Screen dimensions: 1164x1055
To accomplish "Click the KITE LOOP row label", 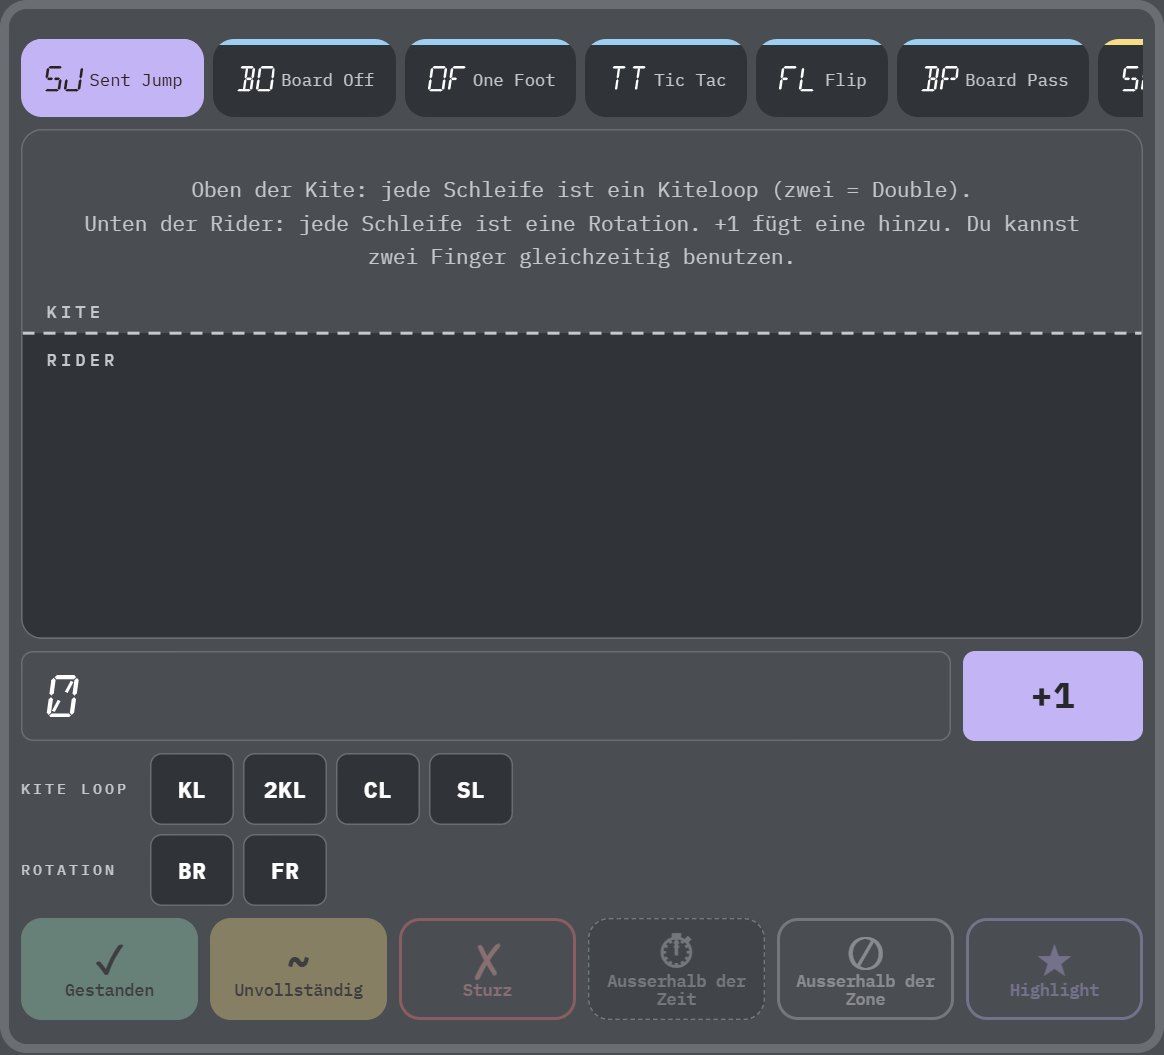I will (74, 789).
